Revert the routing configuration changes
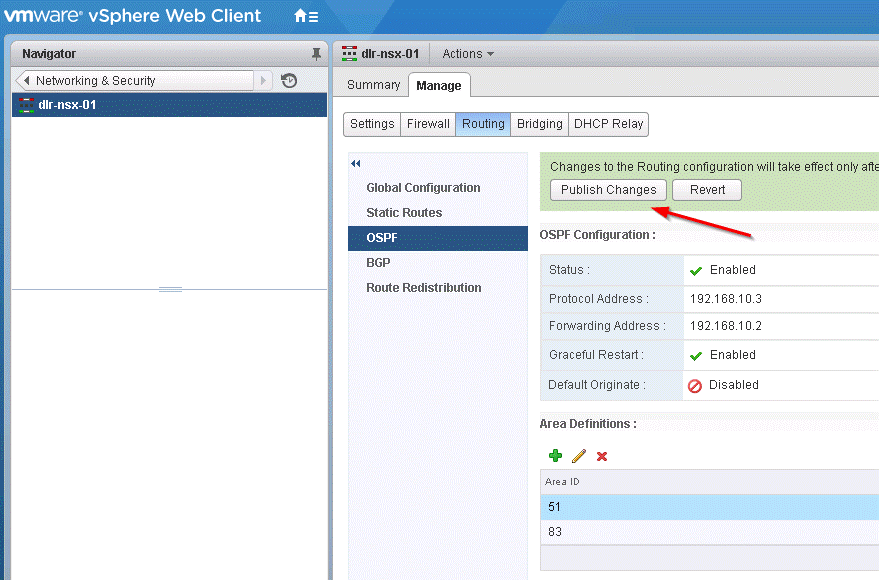 click(707, 190)
